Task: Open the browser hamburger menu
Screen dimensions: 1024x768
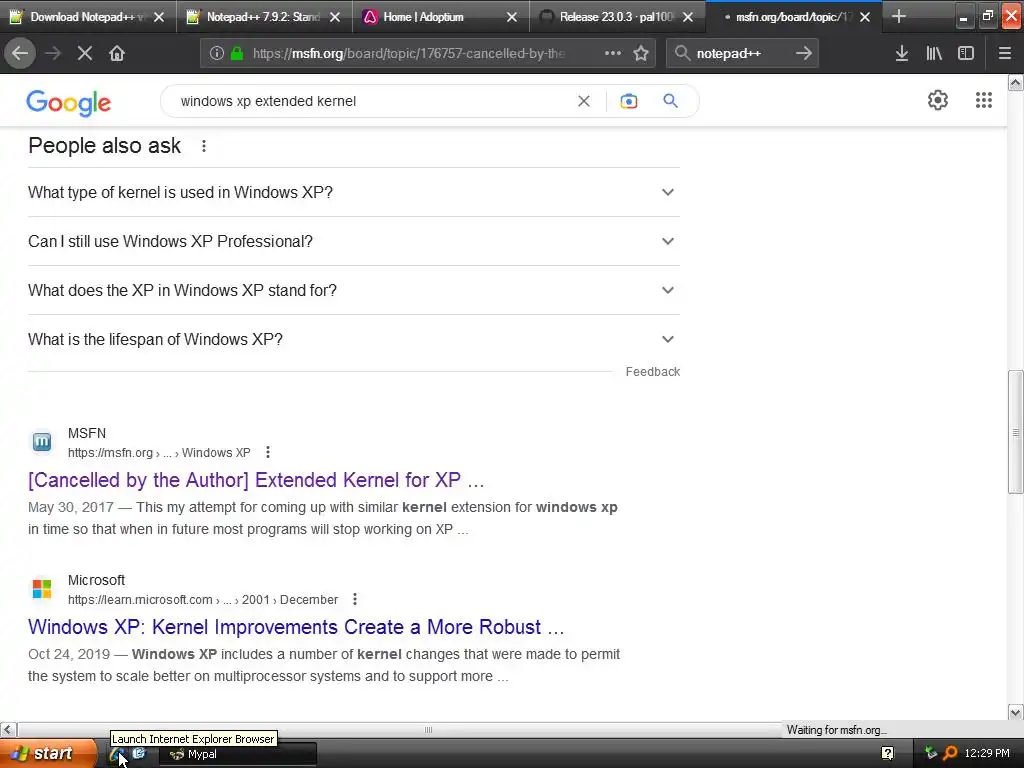Action: pos(1005,54)
